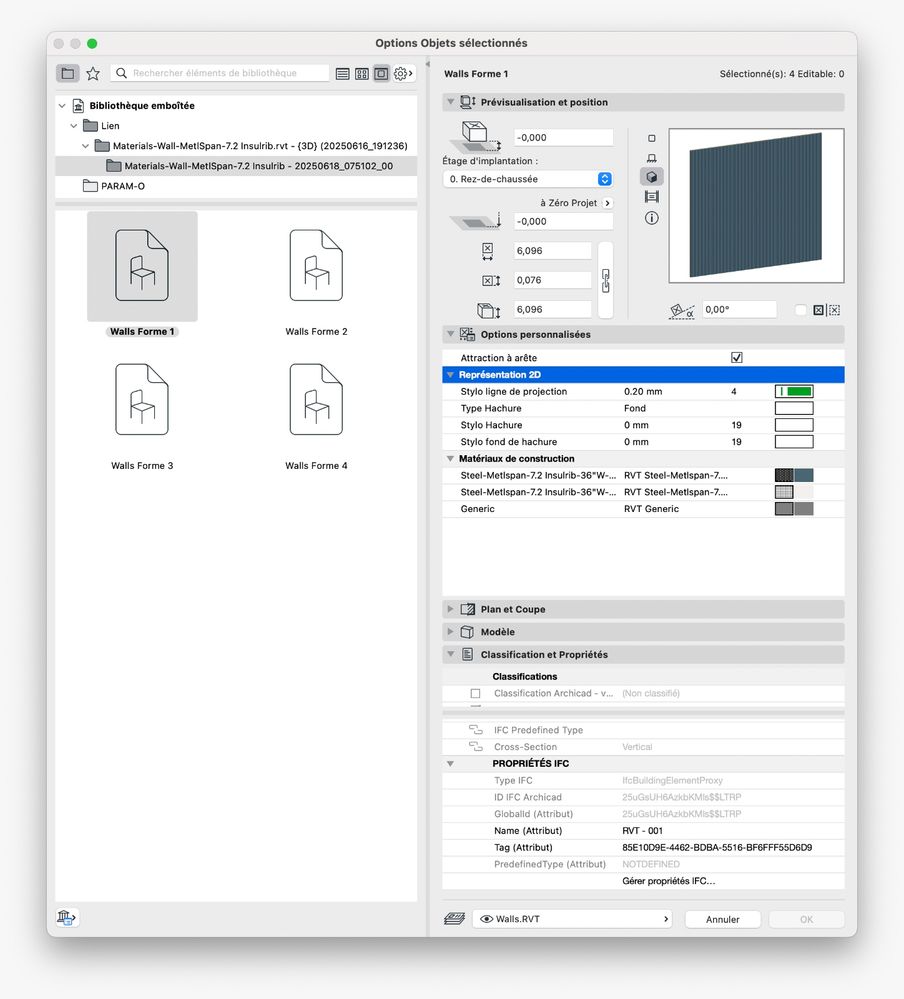
Task: Collapse PROPRIÉTÉS IFC group
Action: pyautogui.click(x=450, y=763)
